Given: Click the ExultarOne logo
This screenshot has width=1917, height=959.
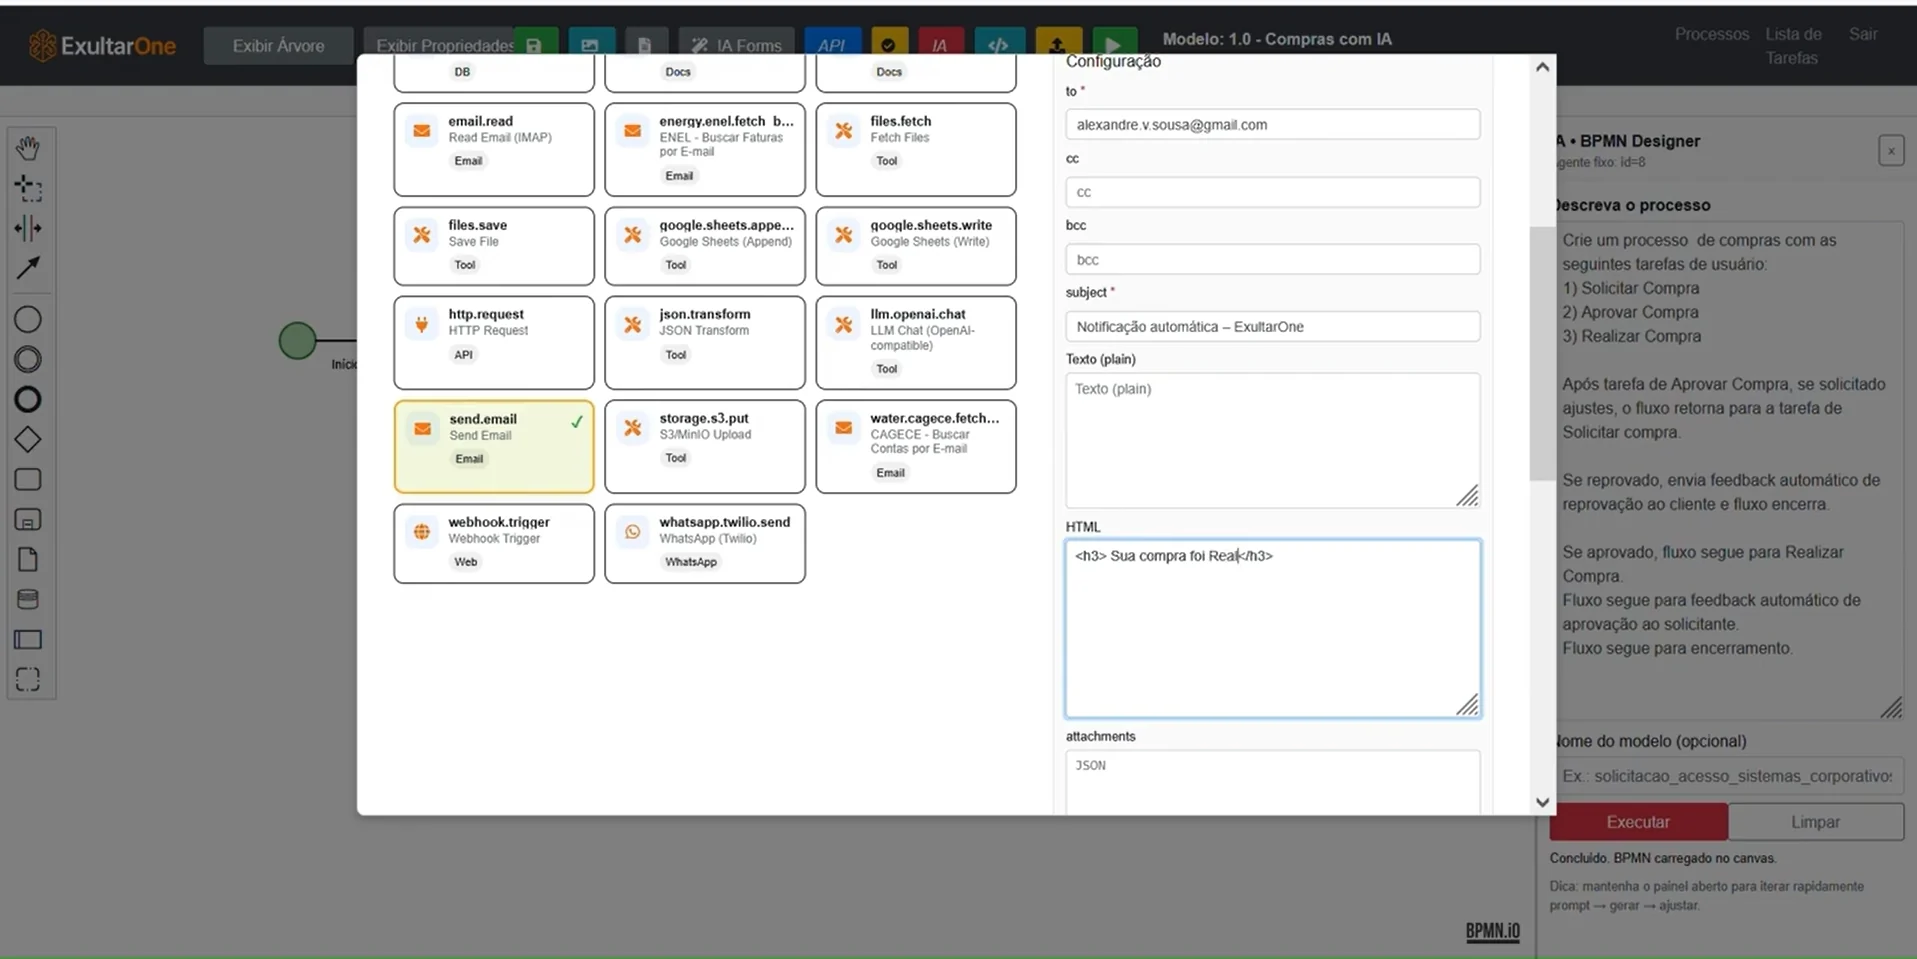Looking at the screenshot, I should point(102,45).
